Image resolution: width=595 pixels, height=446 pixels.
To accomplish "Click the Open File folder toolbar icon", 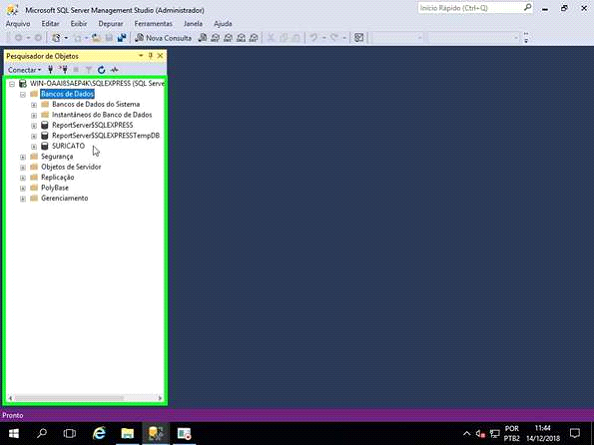I will (x=96, y=38).
